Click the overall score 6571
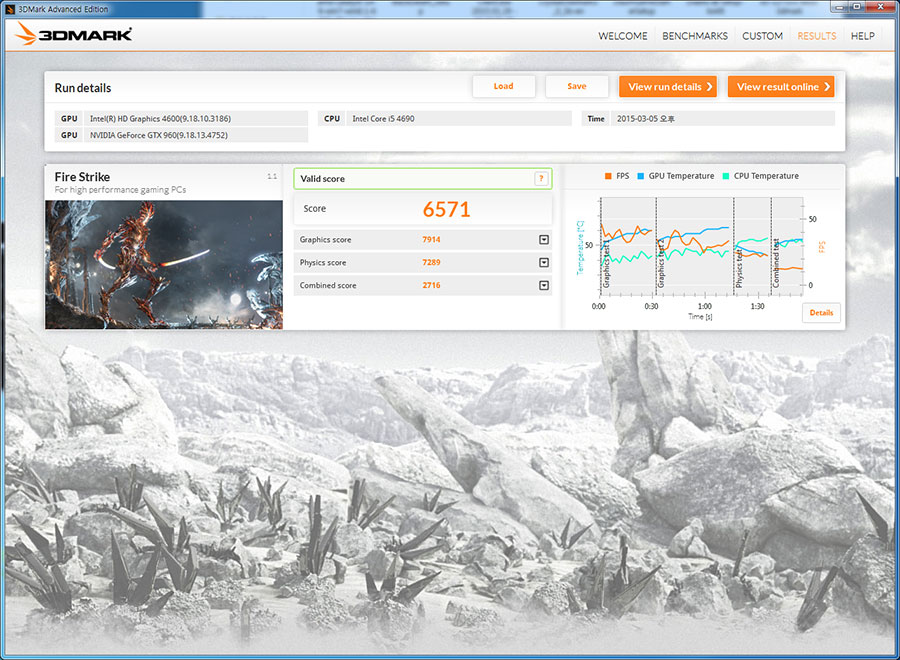 tap(447, 209)
